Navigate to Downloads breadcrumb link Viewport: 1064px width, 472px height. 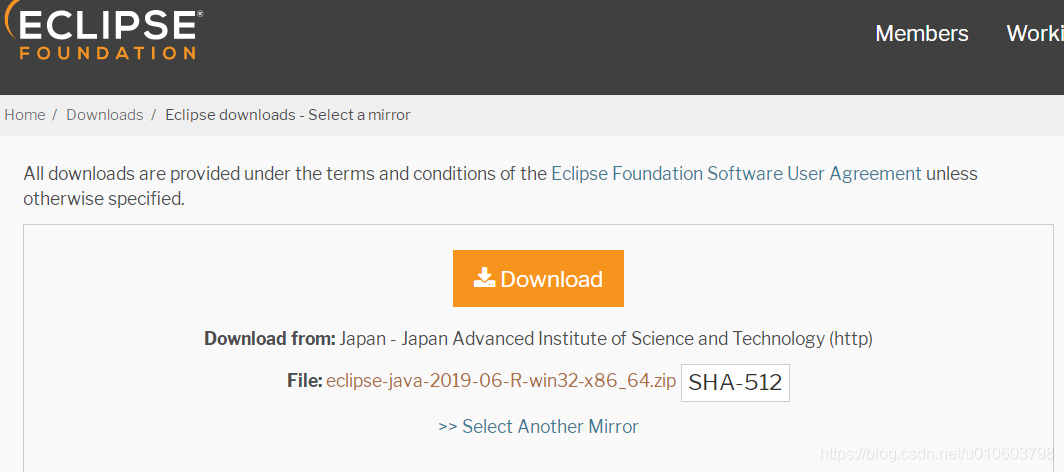104,115
